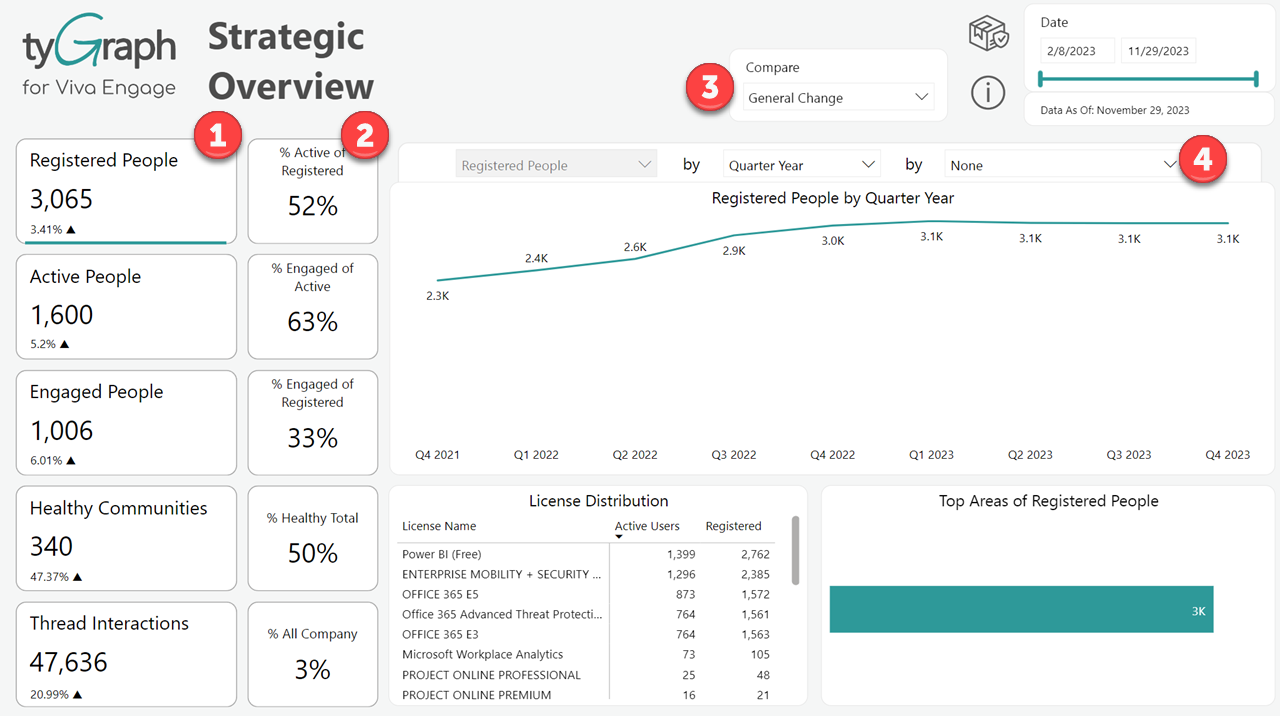Open the None breakdown dropdown

click(x=1062, y=165)
